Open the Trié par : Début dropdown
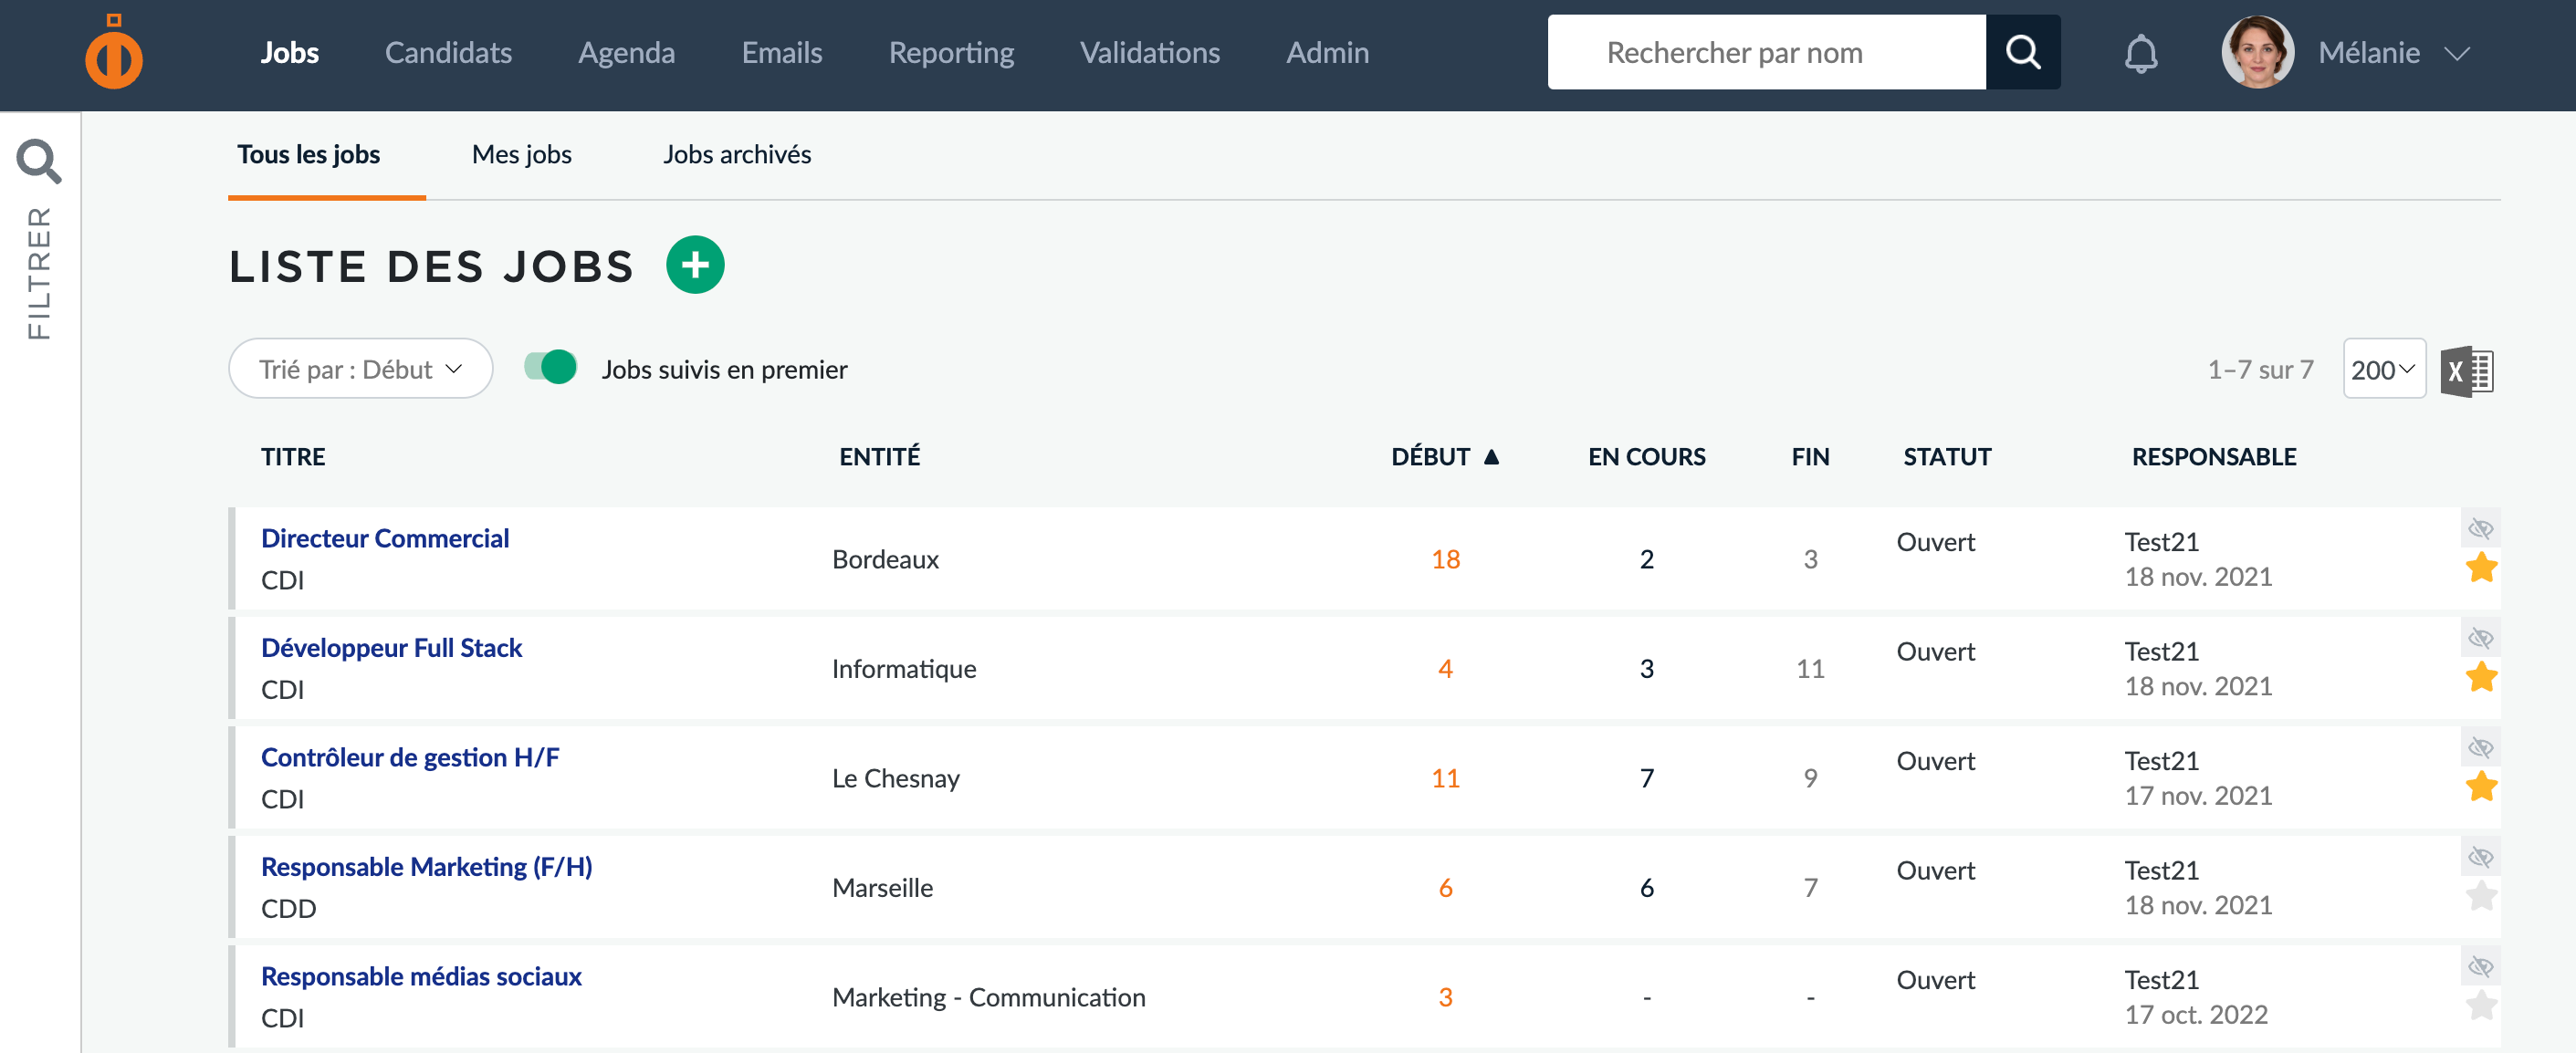The height and width of the screenshot is (1053, 2576). click(360, 369)
